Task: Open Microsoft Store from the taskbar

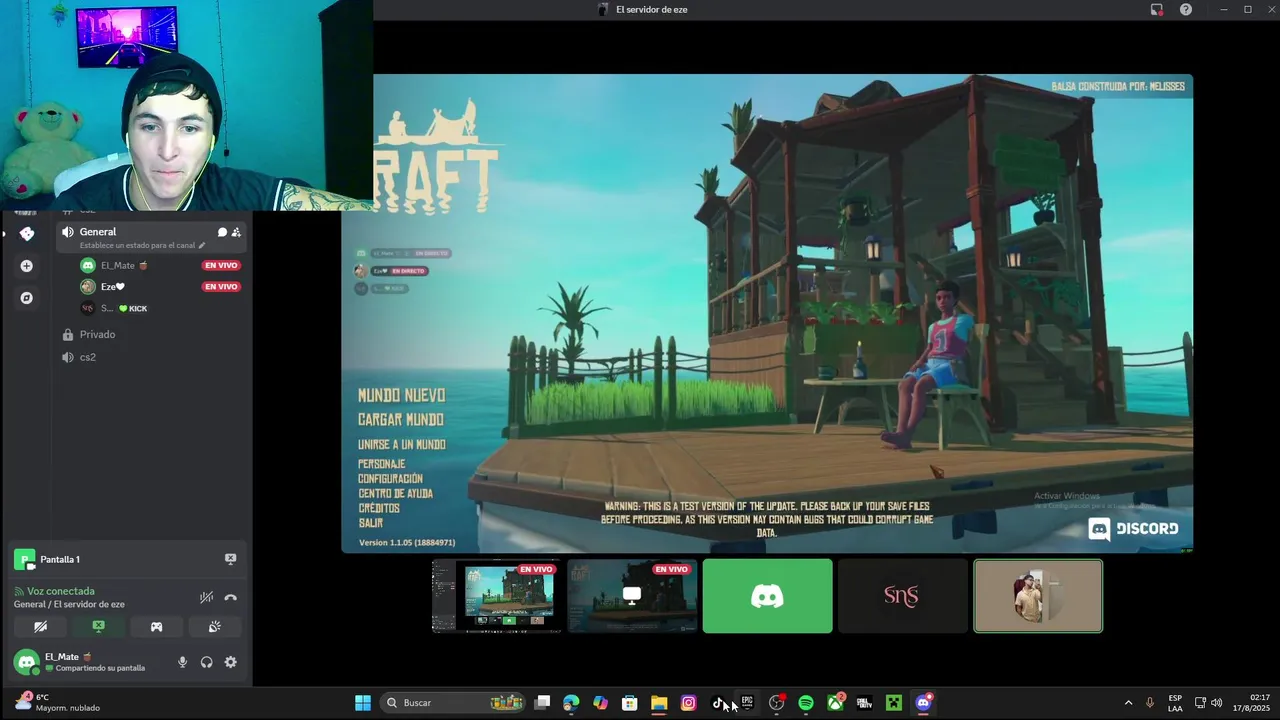Action: tap(630, 703)
